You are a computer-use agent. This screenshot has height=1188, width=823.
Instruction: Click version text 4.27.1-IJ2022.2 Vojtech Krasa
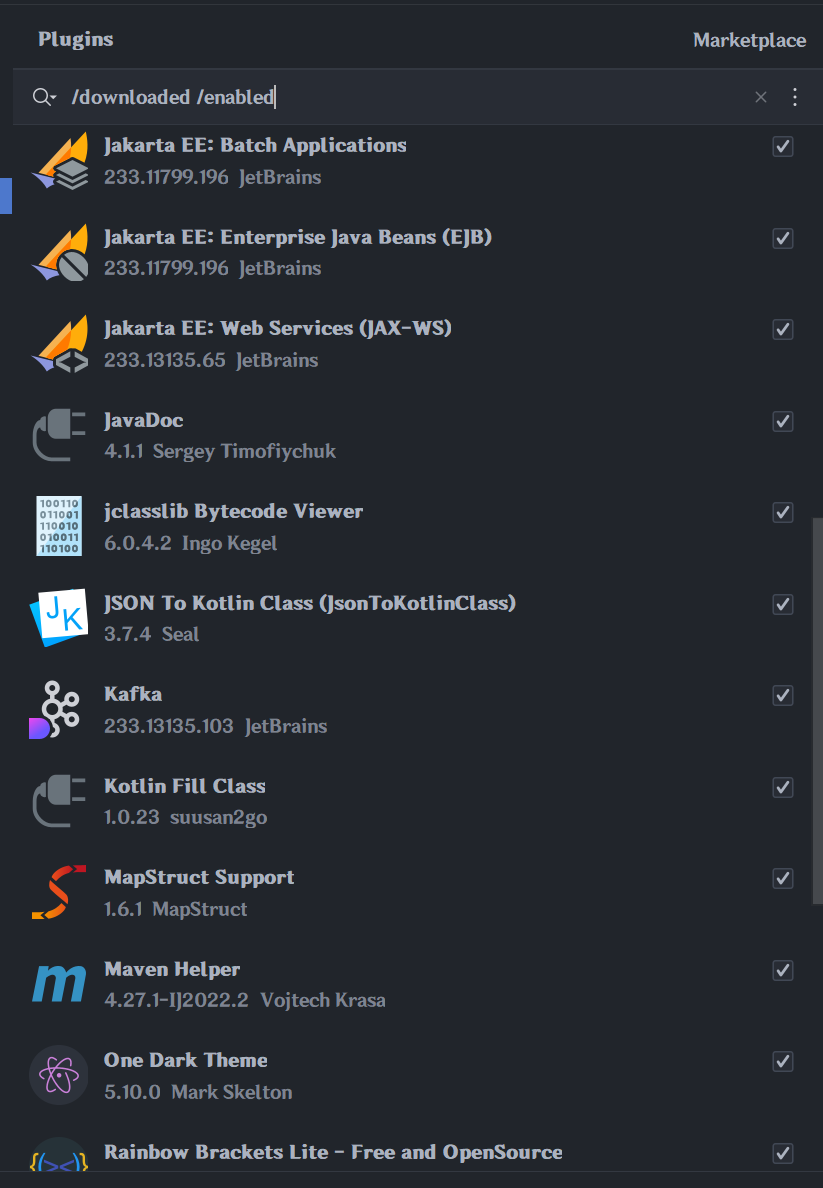245,1000
